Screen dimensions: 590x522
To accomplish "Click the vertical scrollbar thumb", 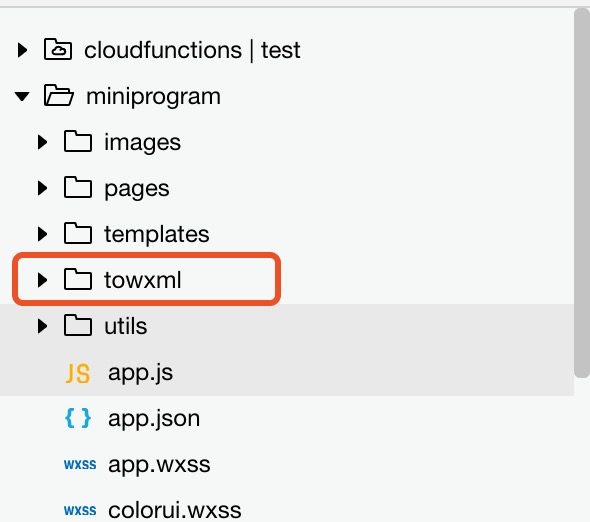I will [x=582, y=193].
